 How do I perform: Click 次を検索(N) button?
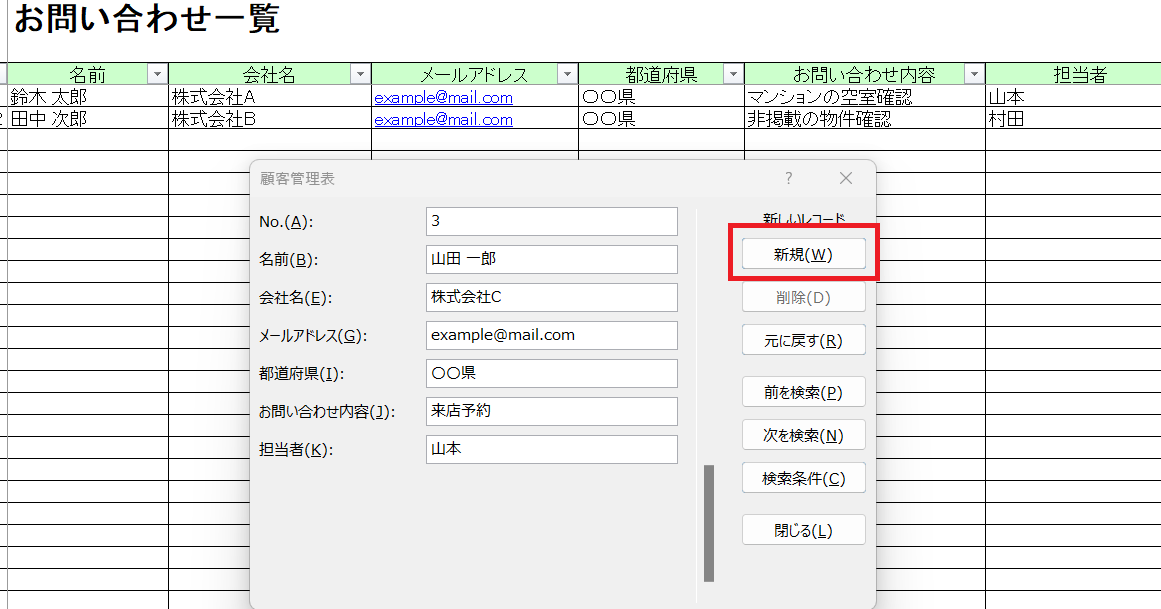pos(803,436)
